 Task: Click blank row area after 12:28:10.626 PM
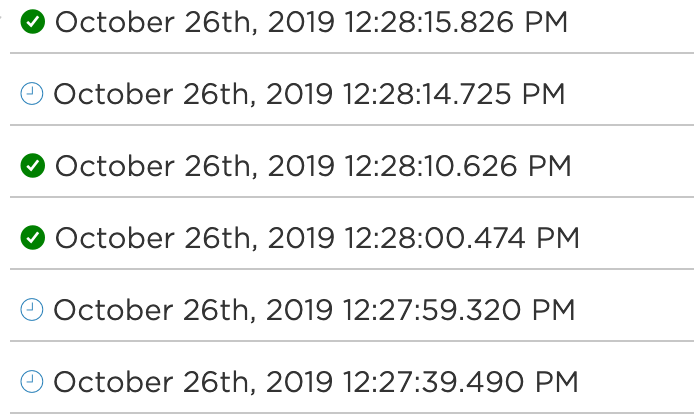pyautogui.click(x=633, y=166)
